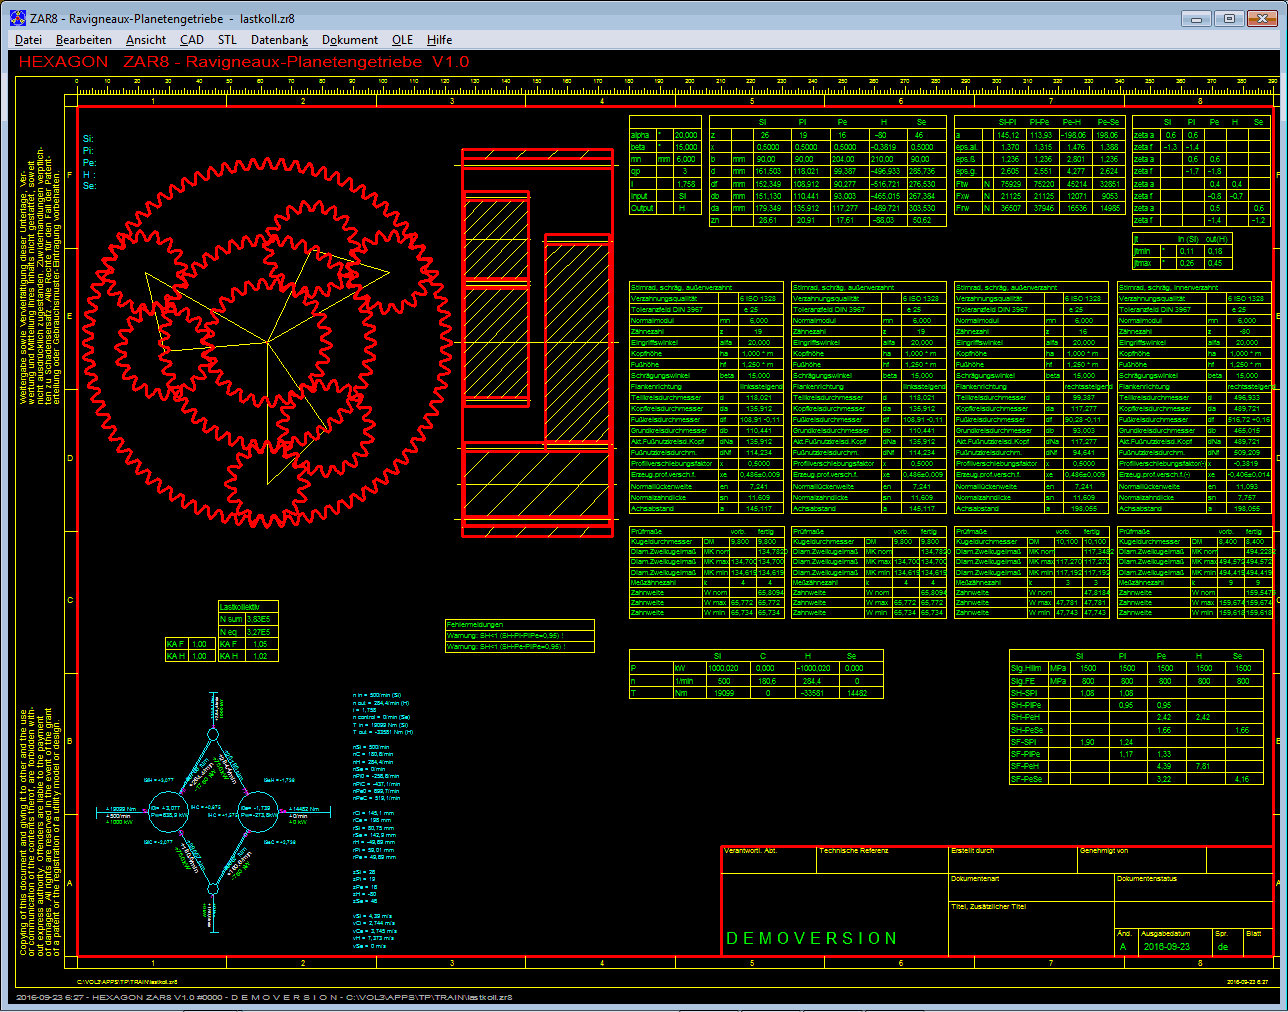Open the CAD menu
This screenshot has width=1288, height=1012.
coord(192,40)
